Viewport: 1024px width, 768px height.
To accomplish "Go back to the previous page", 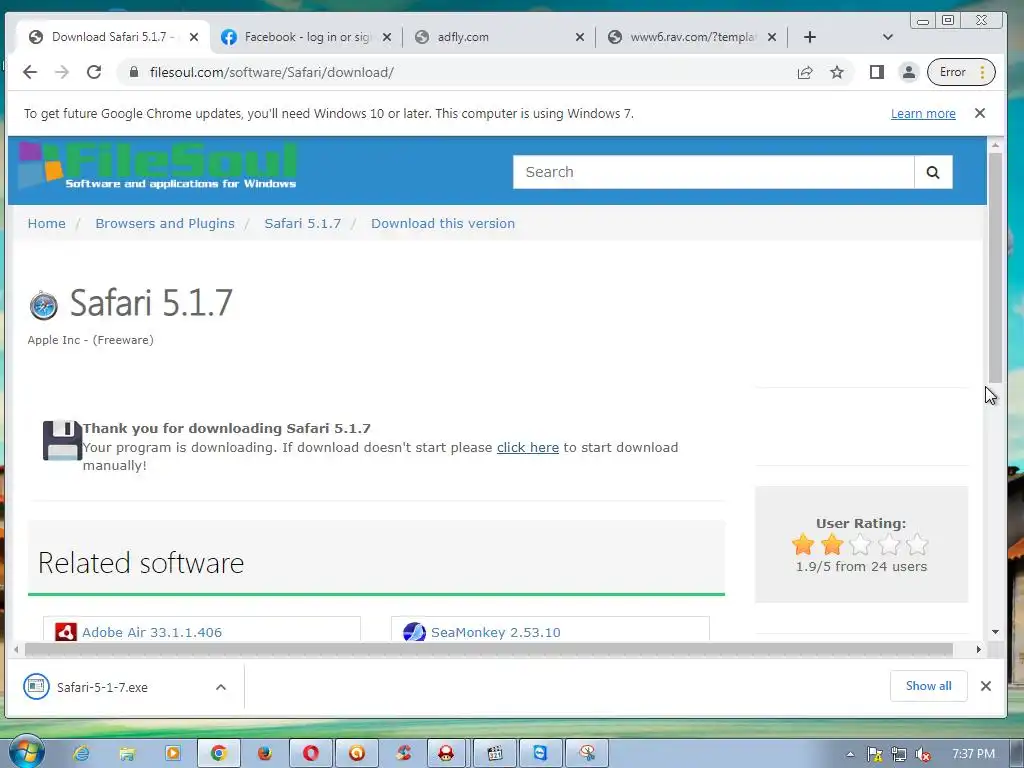I will [x=30, y=72].
